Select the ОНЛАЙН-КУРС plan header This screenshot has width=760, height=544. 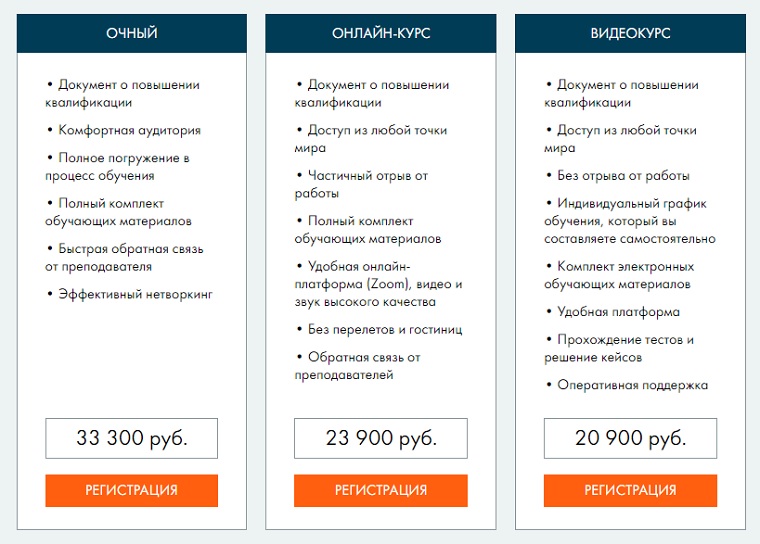coord(381,33)
